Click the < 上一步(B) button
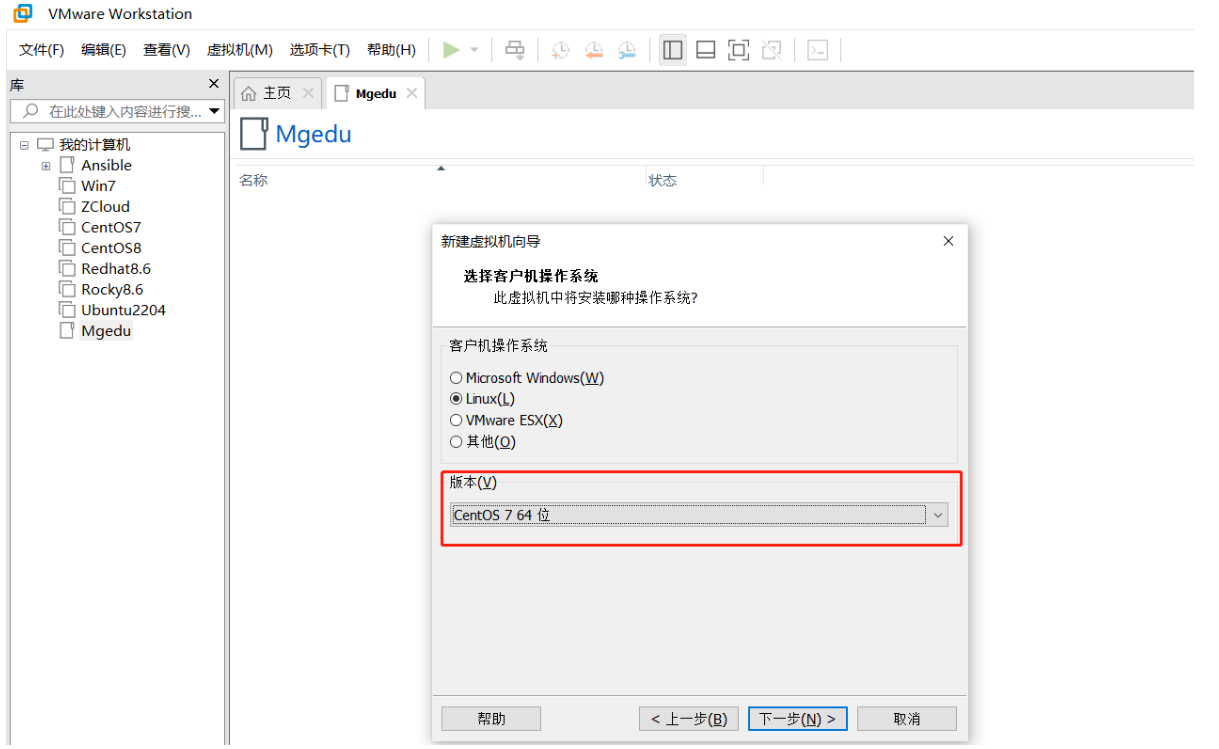This screenshot has width=1219, height=749. tap(689, 719)
